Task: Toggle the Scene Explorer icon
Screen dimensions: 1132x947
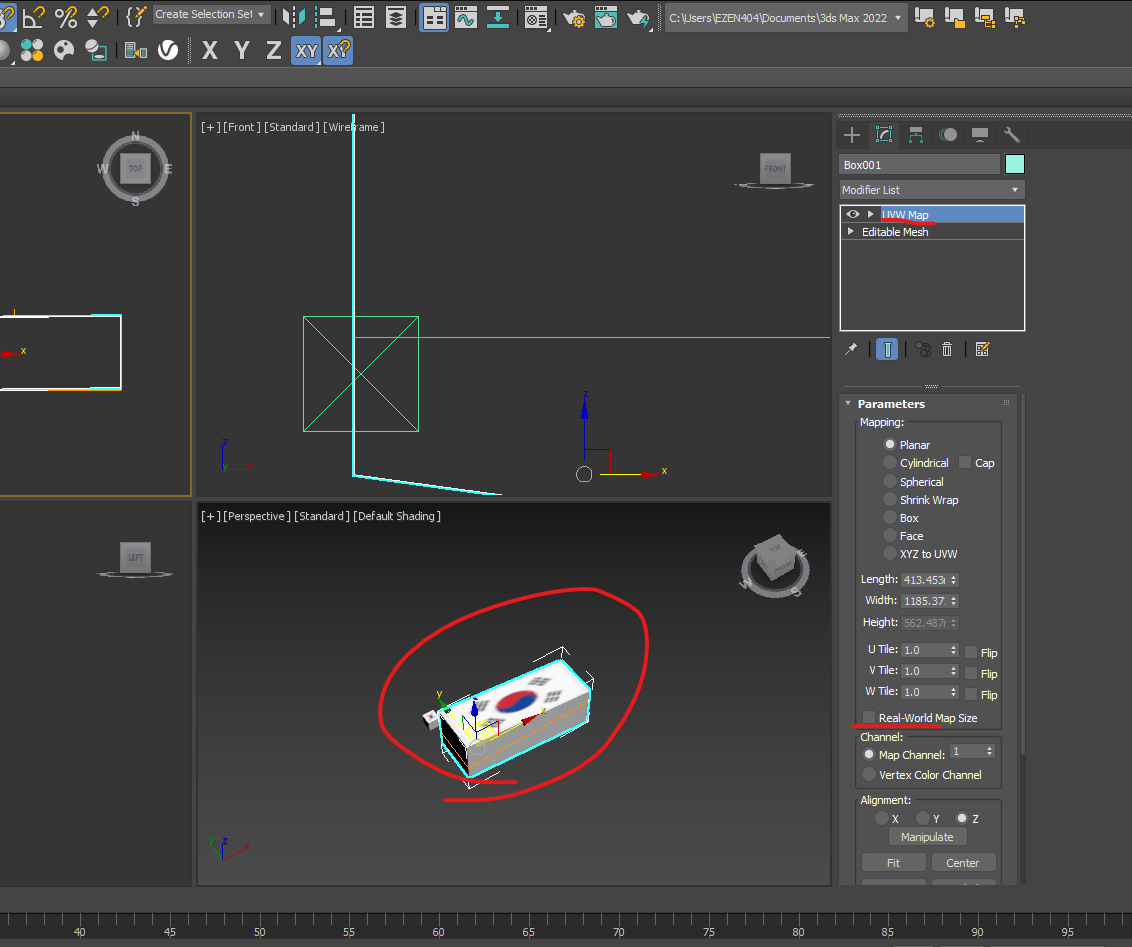Action: click(x=364, y=17)
